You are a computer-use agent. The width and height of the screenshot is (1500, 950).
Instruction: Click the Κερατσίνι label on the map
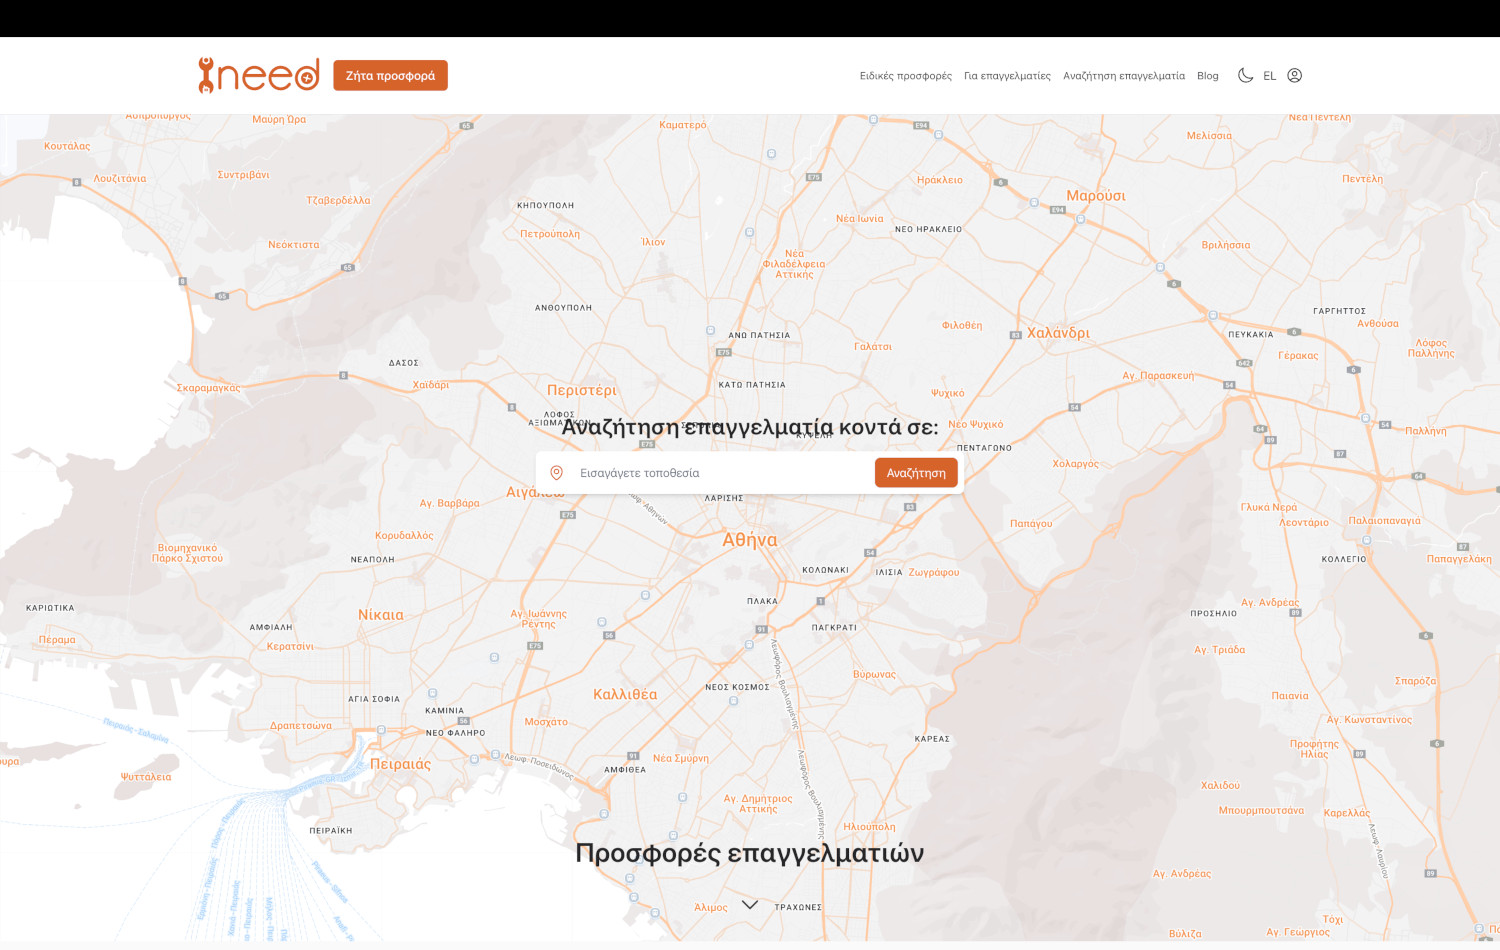[290, 647]
